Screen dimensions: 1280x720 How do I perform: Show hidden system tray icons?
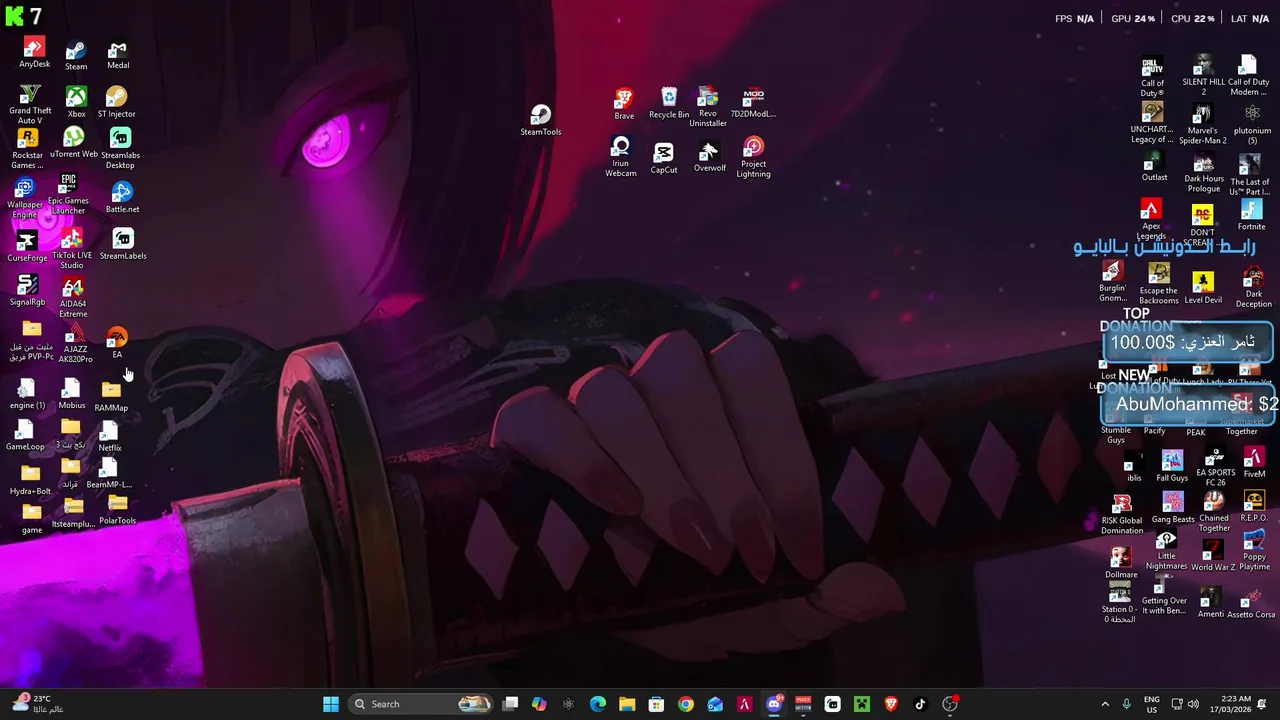pos(1106,704)
